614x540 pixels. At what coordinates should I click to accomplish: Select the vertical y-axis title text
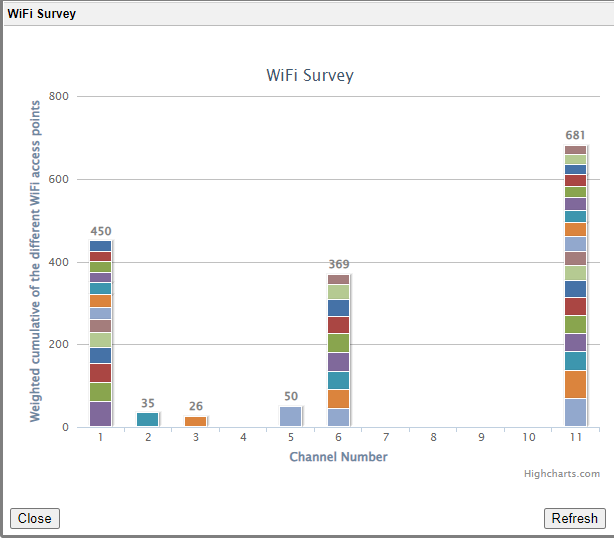click(x=36, y=260)
